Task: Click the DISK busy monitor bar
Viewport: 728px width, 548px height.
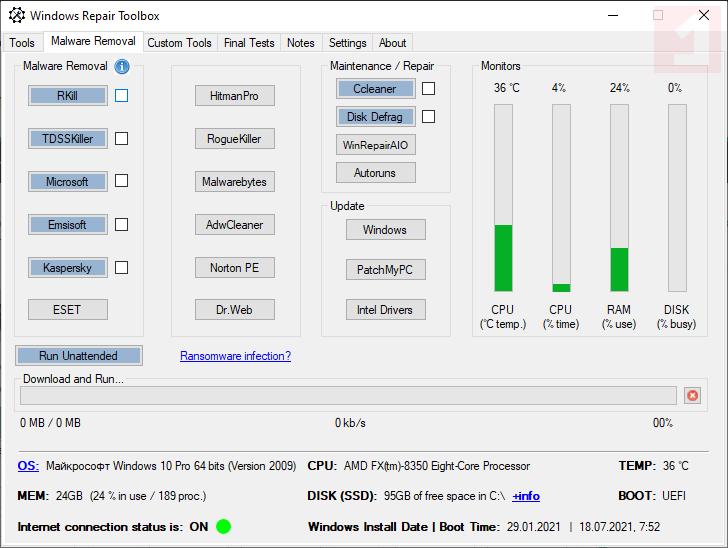Action: (677, 198)
